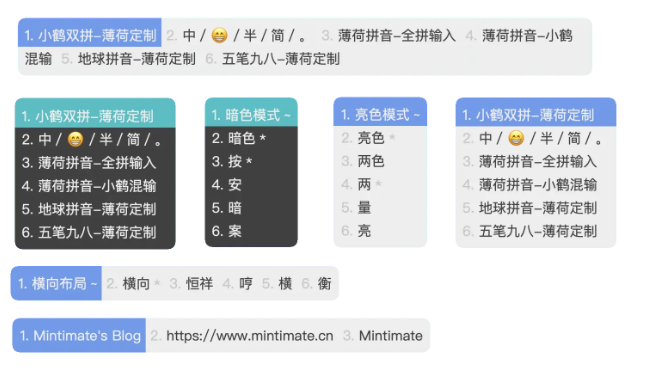Choose candidate 3 按 in dark panel
Viewport: 651px width, 381px height.
251,161
